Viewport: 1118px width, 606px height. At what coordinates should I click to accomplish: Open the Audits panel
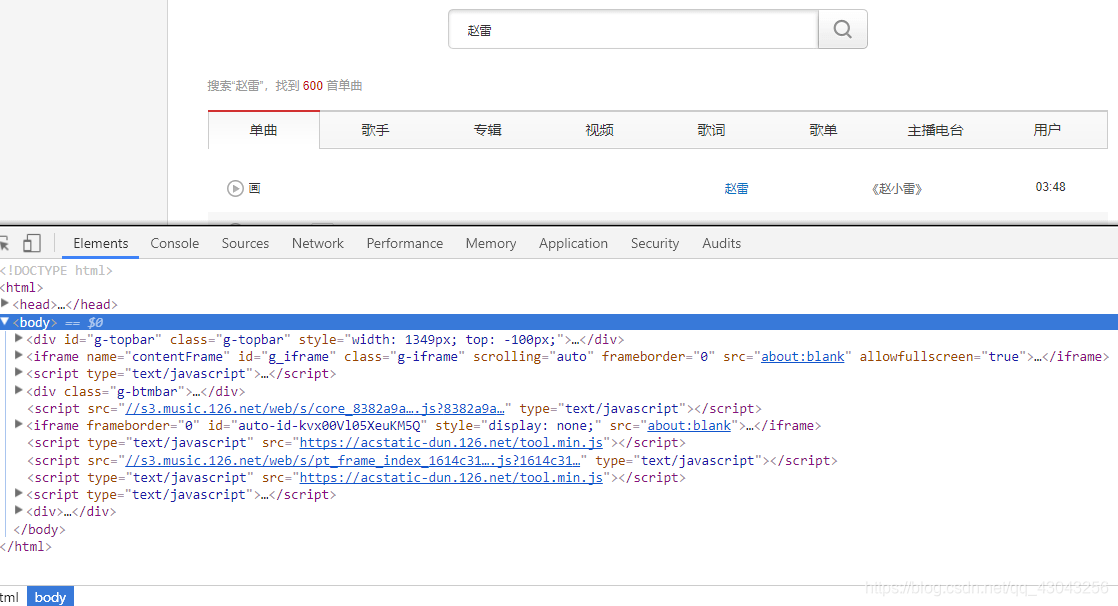(x=722, y=243)
